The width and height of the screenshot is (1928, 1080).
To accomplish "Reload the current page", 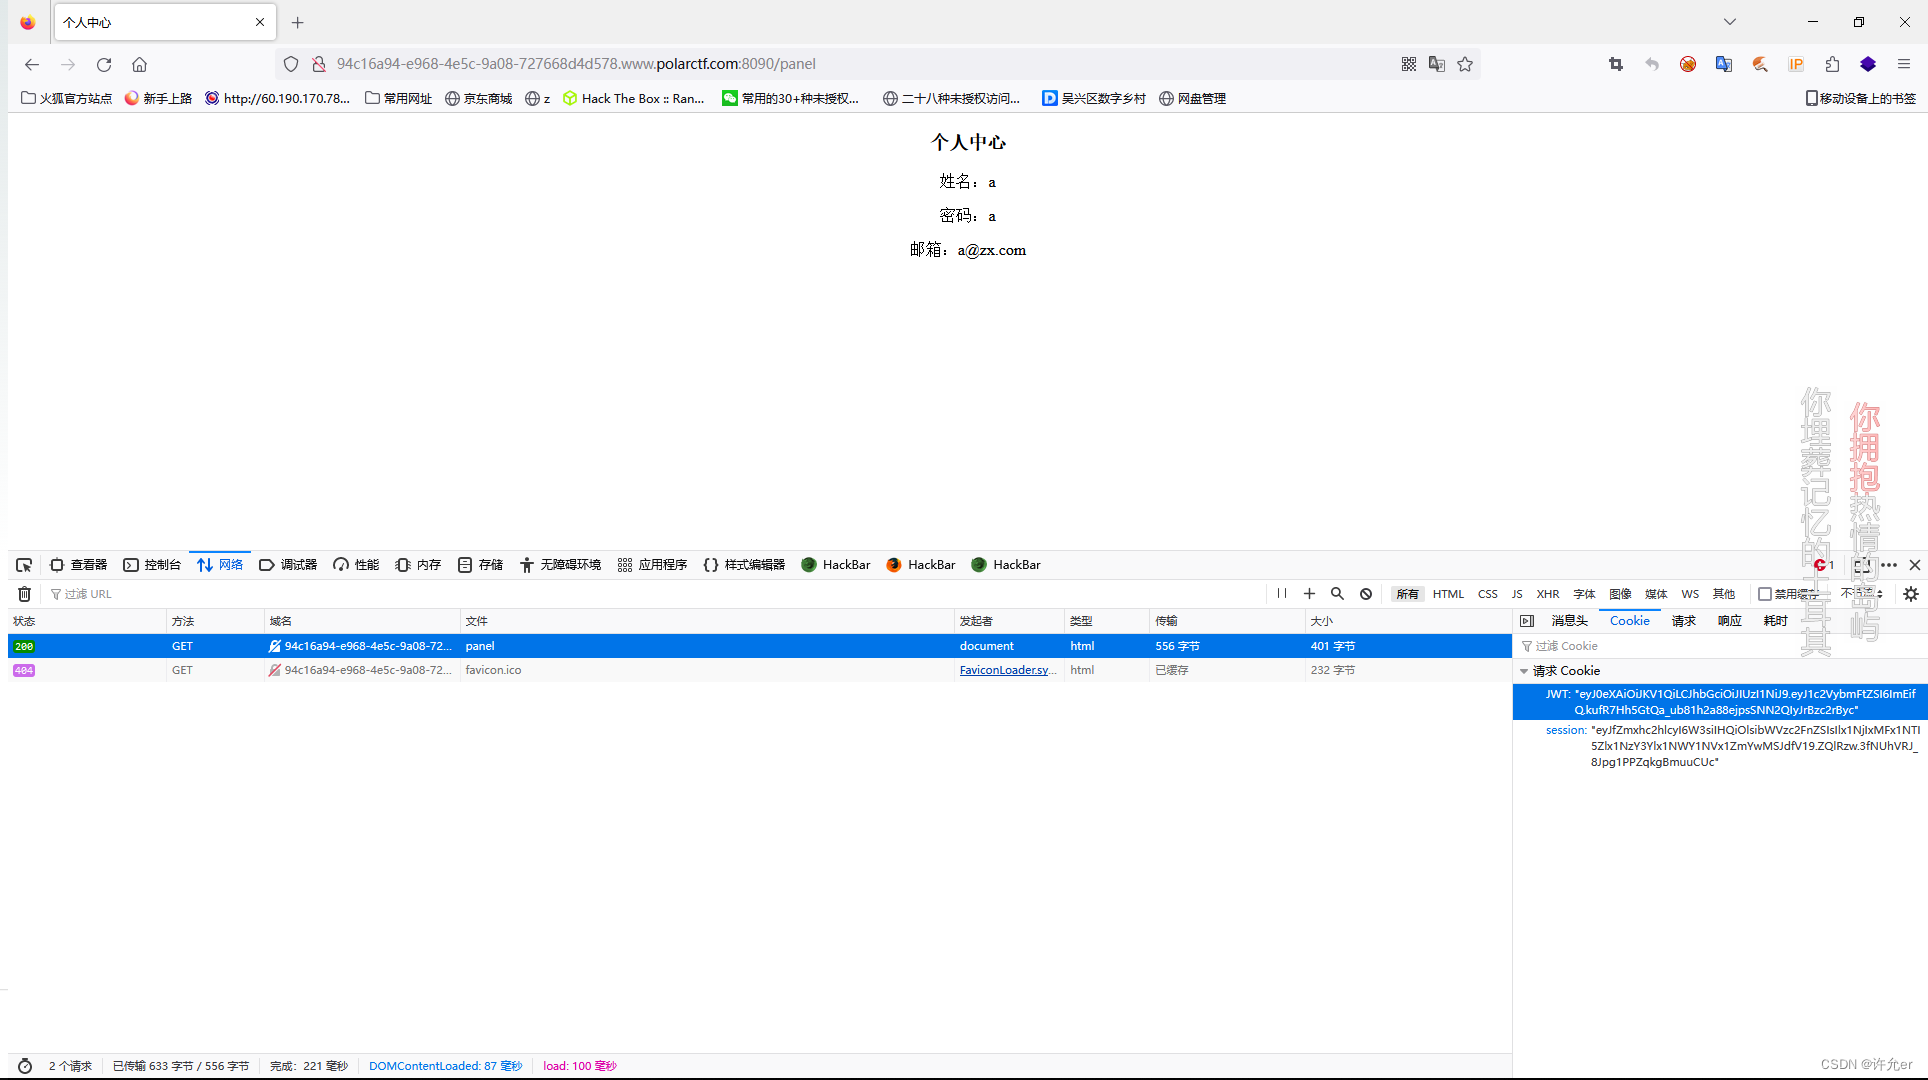I will pyautogui.click(x=104, y=64).
